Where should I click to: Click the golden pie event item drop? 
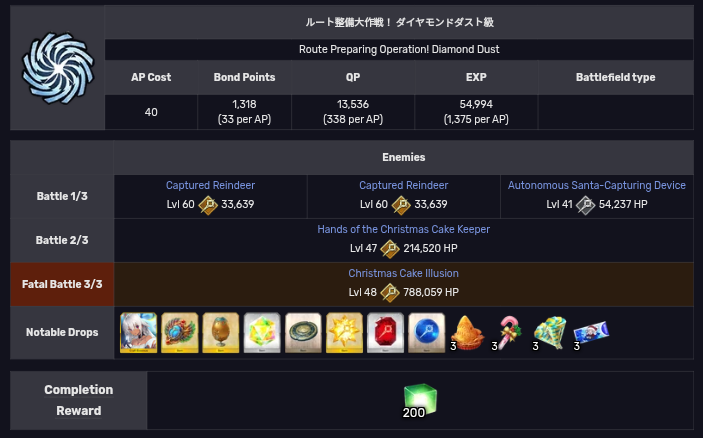(x=467, y=333)
